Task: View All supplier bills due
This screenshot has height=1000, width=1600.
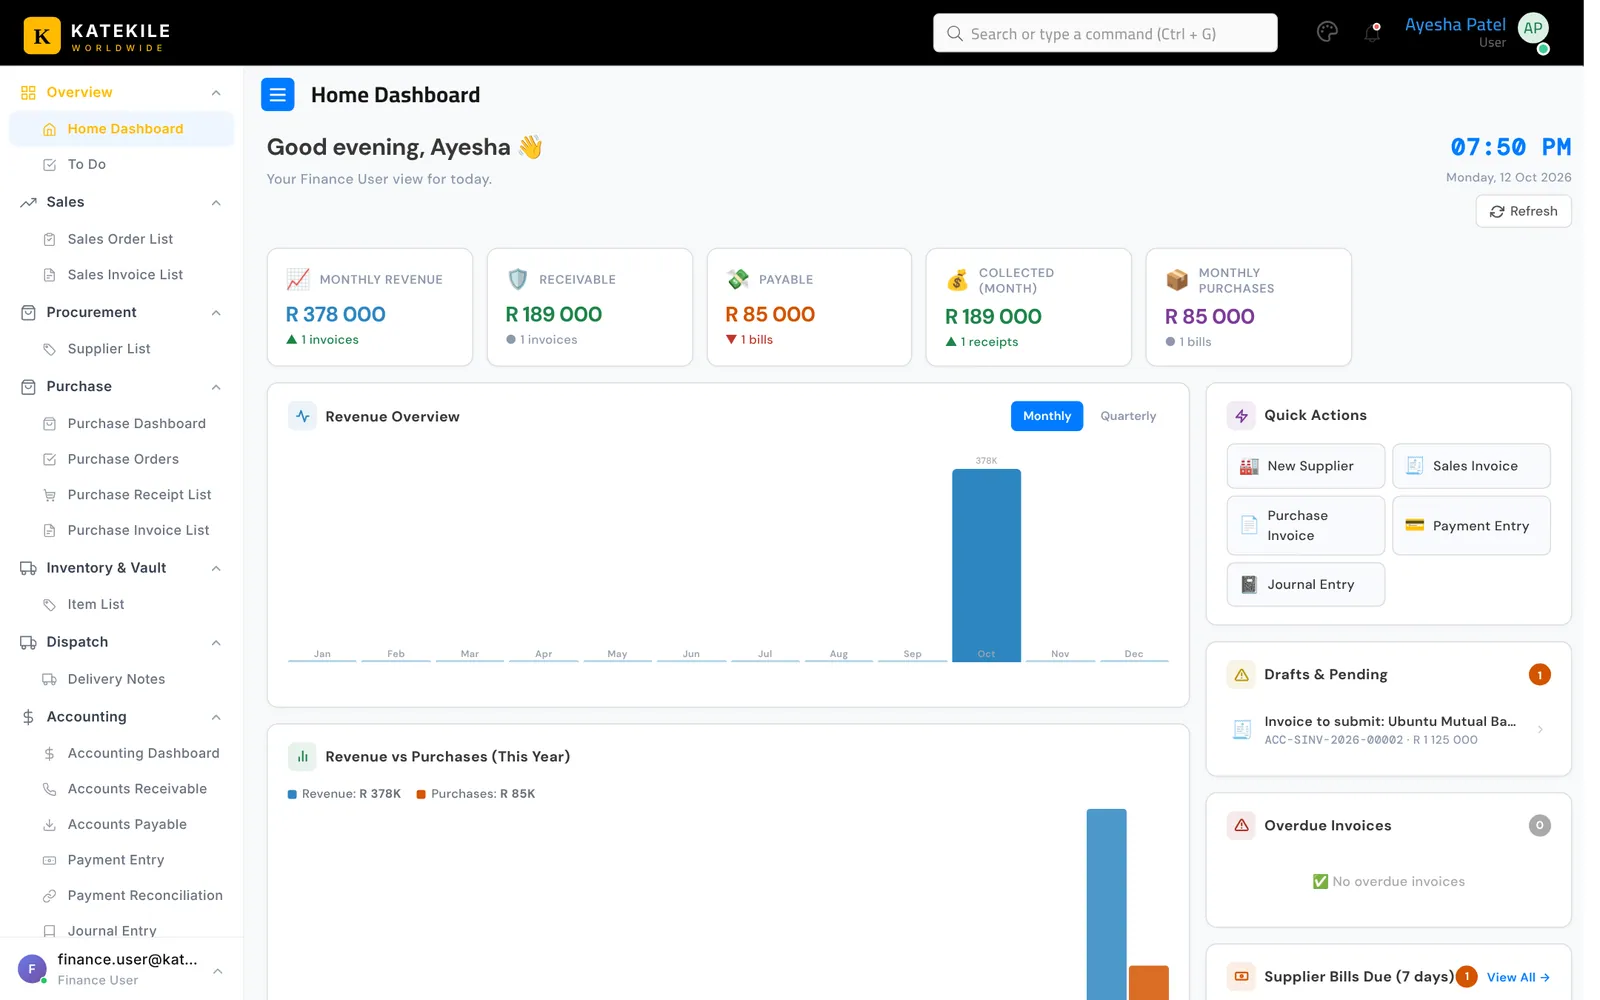Action: (x=1518, y=977)
